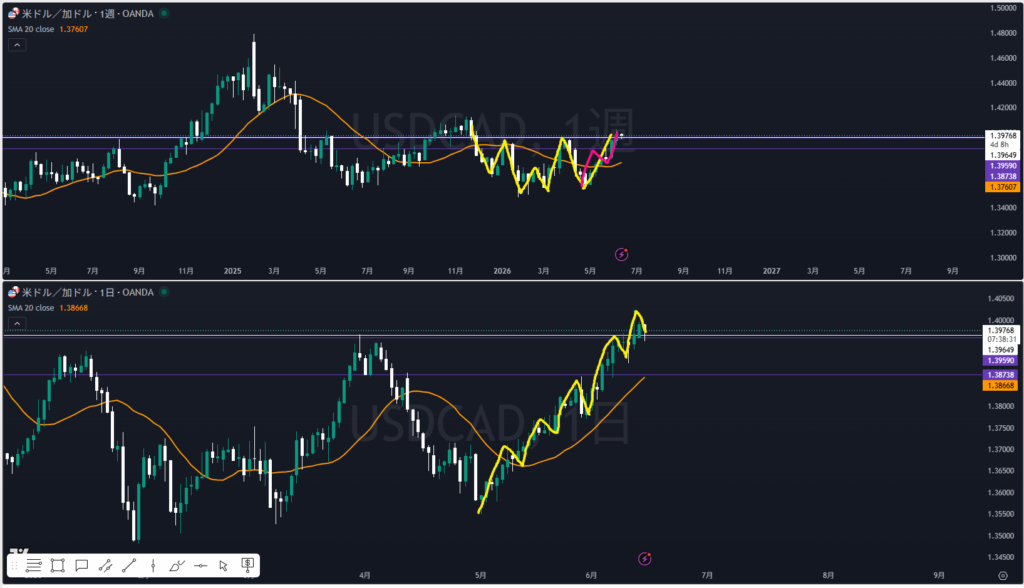This screenshot has width=1024, height=588.
Task: Click the 4d 8h countdown on weekly scale
Action: coord(999,145)
